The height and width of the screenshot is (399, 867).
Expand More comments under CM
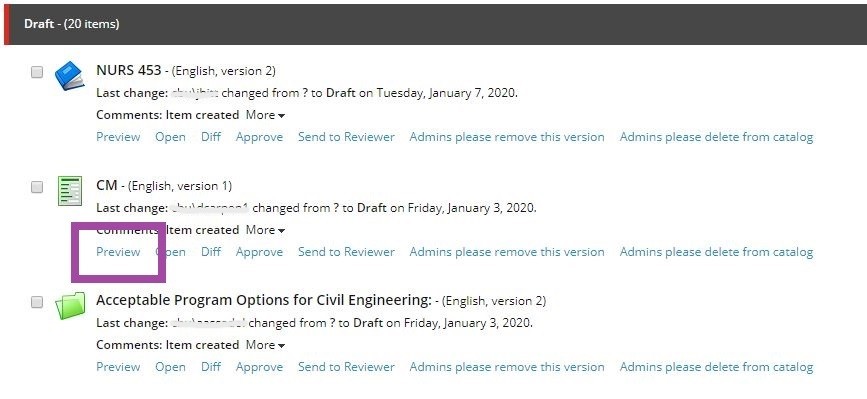265,230
